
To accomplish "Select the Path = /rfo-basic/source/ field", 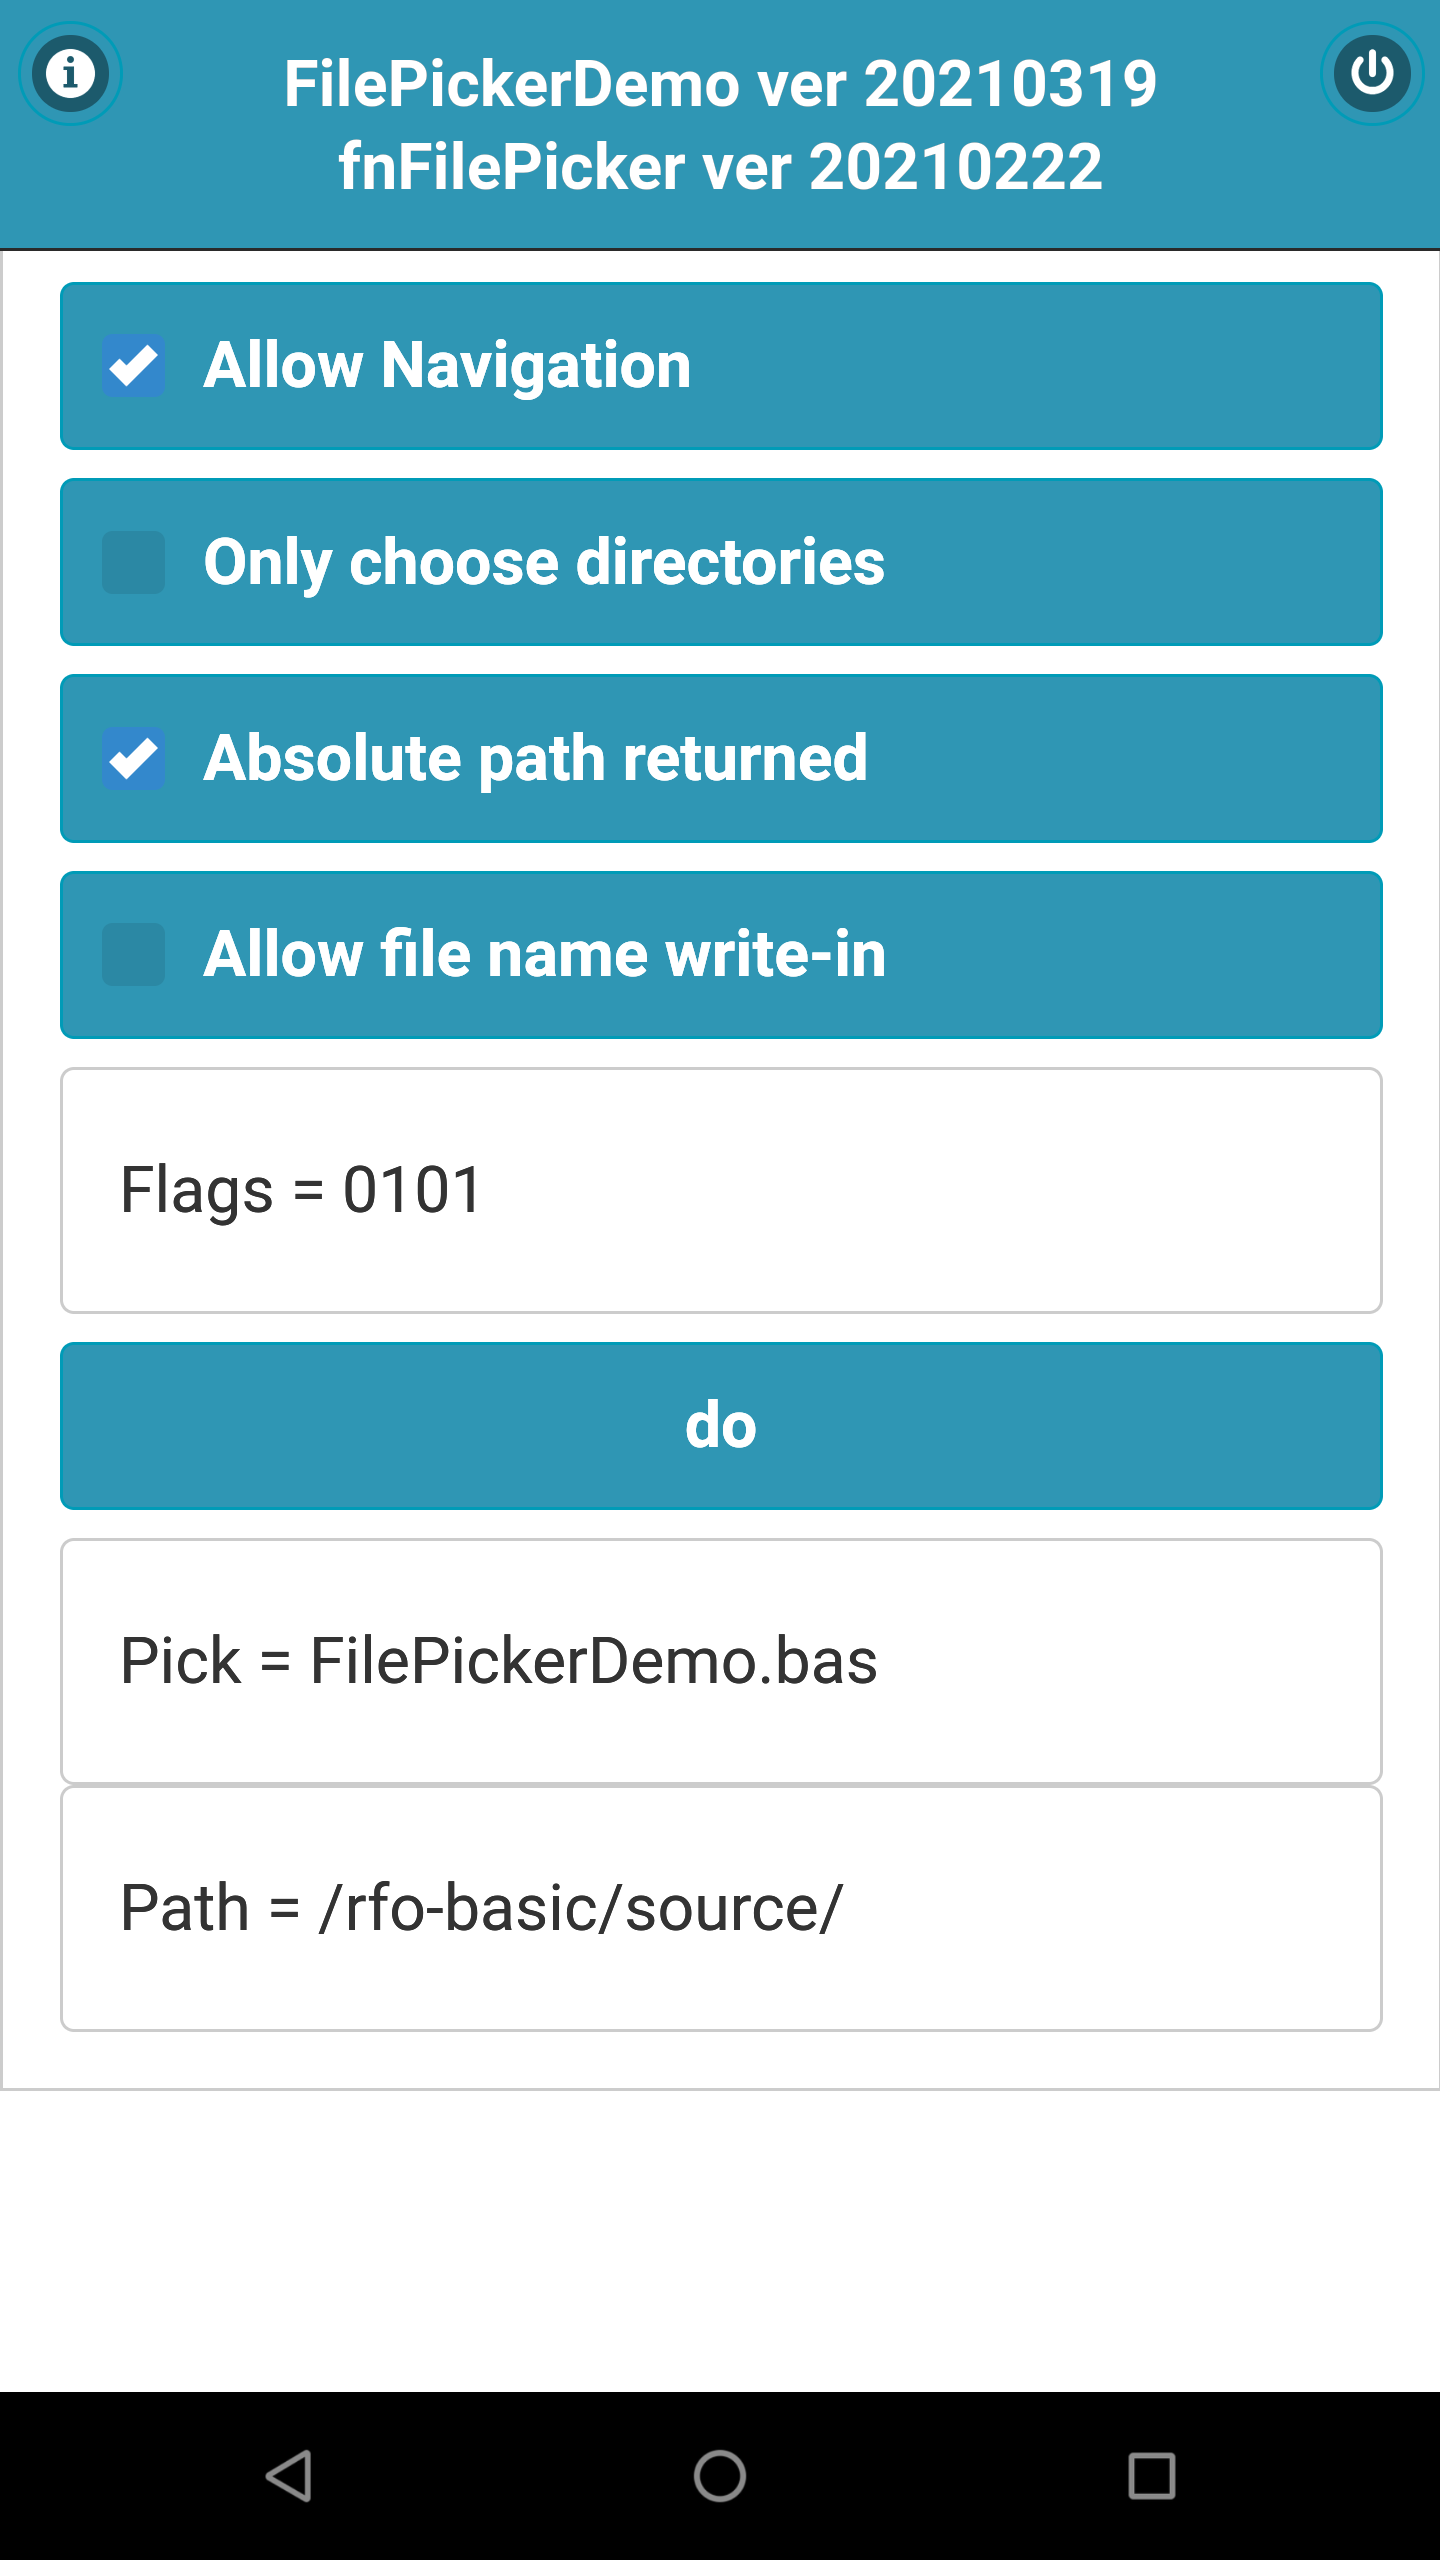I will point(720,1908).
